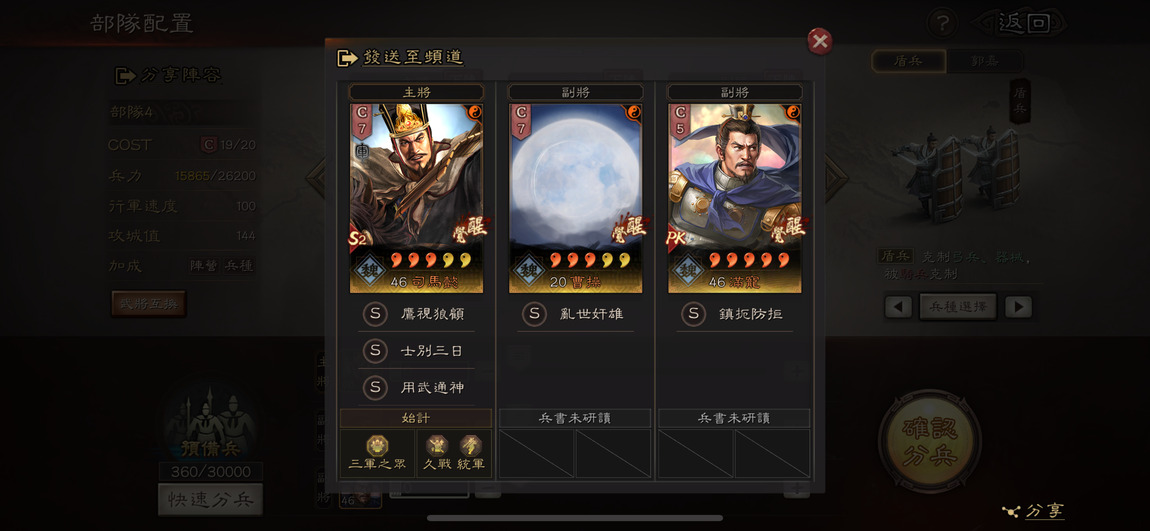Tap the 三軍之眾 war book icon
The width and height of the screenshot is (1150, 531).
tap(378, 446)
